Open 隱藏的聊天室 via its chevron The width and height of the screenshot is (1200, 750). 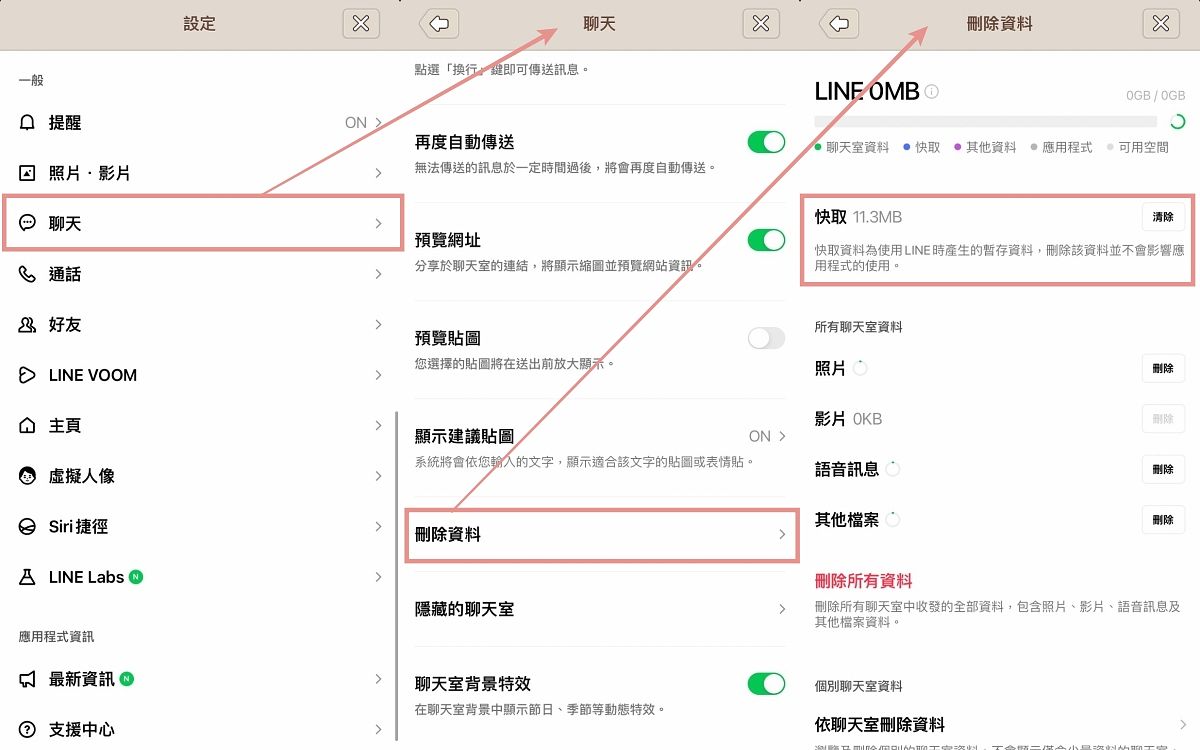[782, 609]
